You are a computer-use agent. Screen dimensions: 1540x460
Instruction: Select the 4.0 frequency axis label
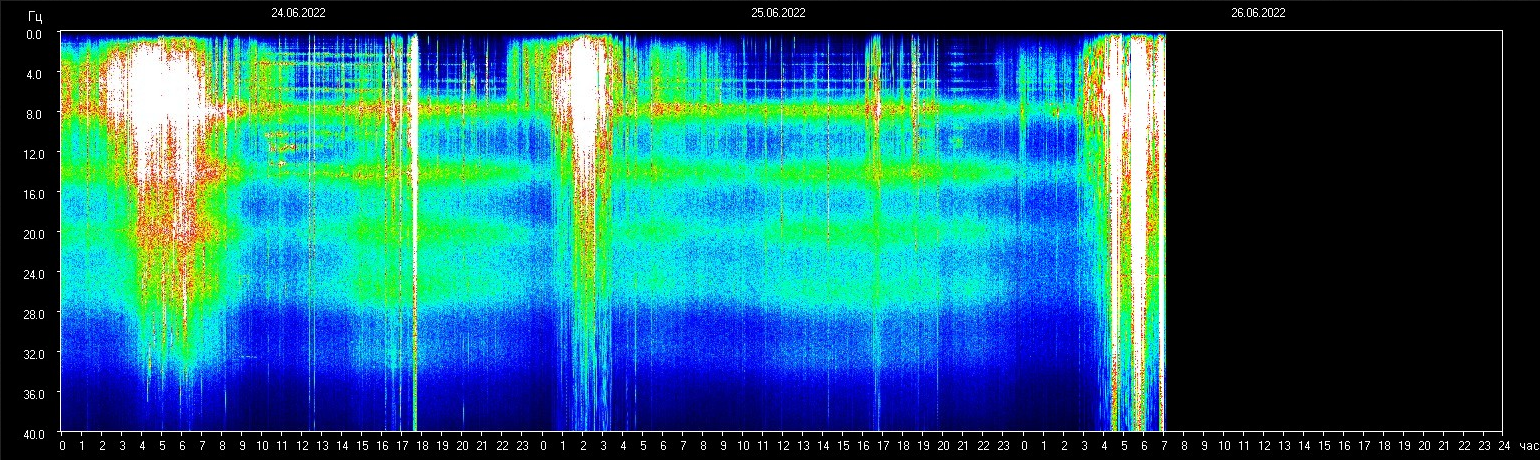click(34, 74)
